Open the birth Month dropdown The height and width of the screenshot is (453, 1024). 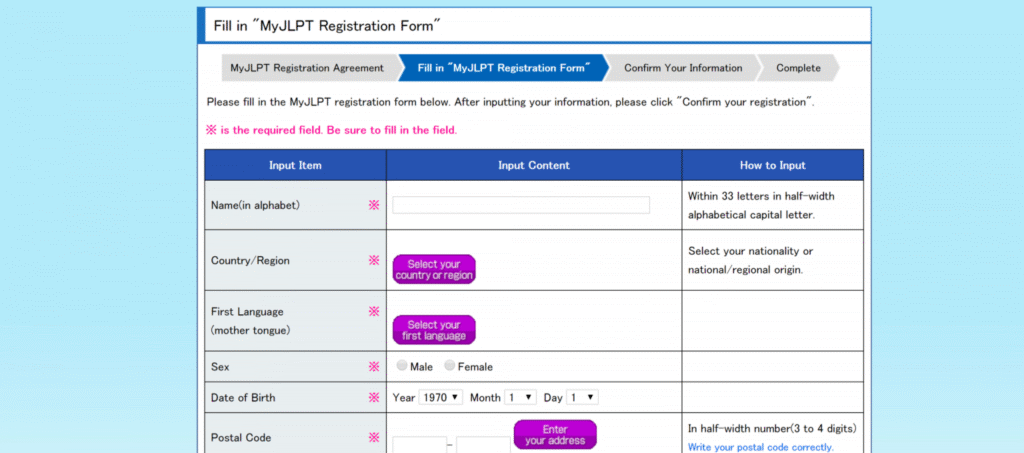[x=520, y=398]
